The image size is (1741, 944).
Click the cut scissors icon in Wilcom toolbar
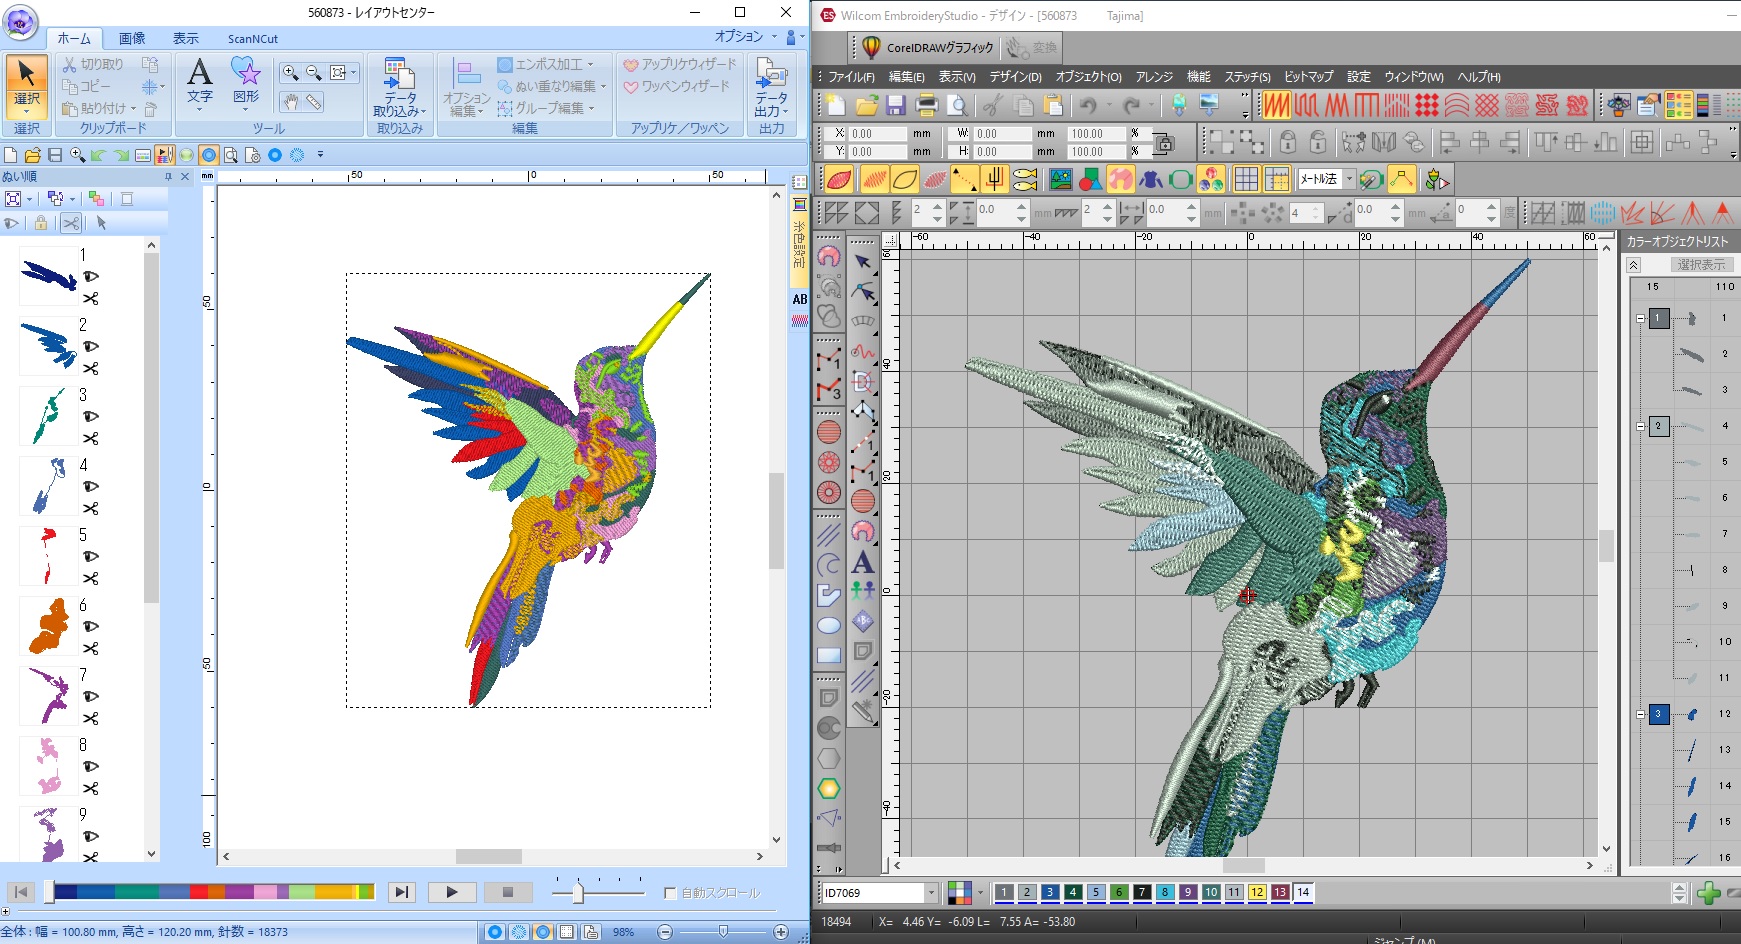[992, 105]
